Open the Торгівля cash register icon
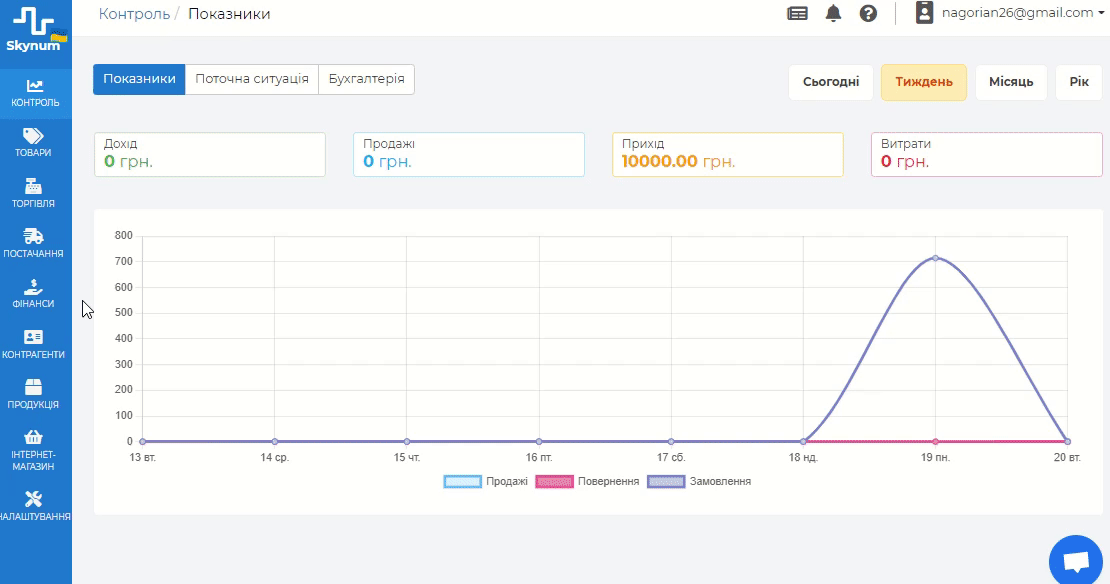Image resolution: width=1110 pixels, height=584 pixels. 33,186
